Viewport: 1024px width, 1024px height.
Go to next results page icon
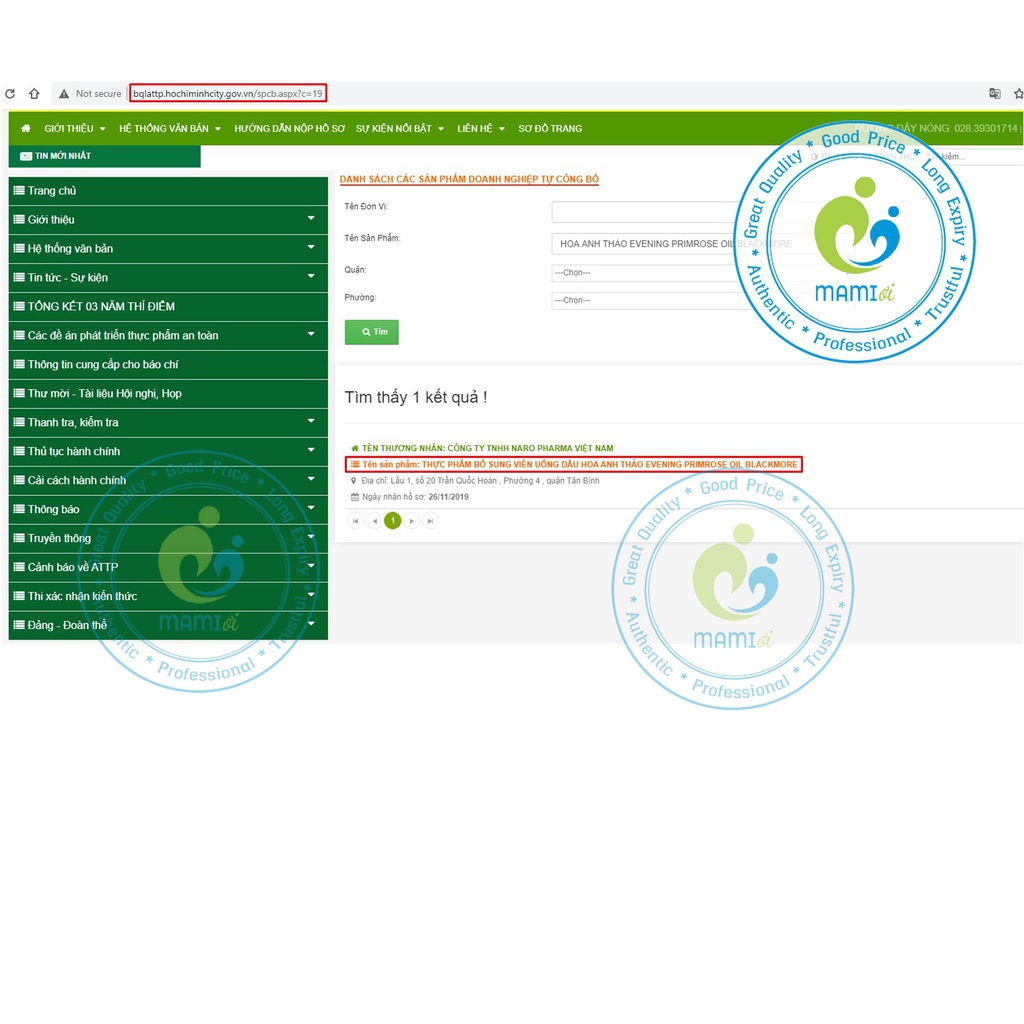tap(412, 521)
